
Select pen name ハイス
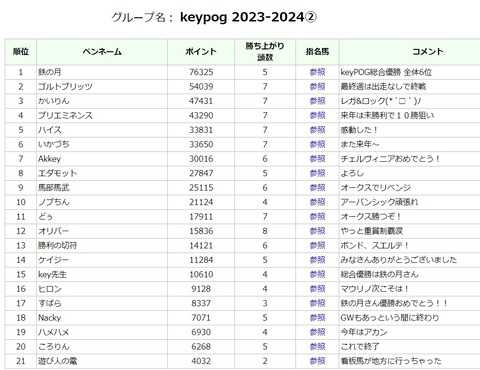coord(50,130)
